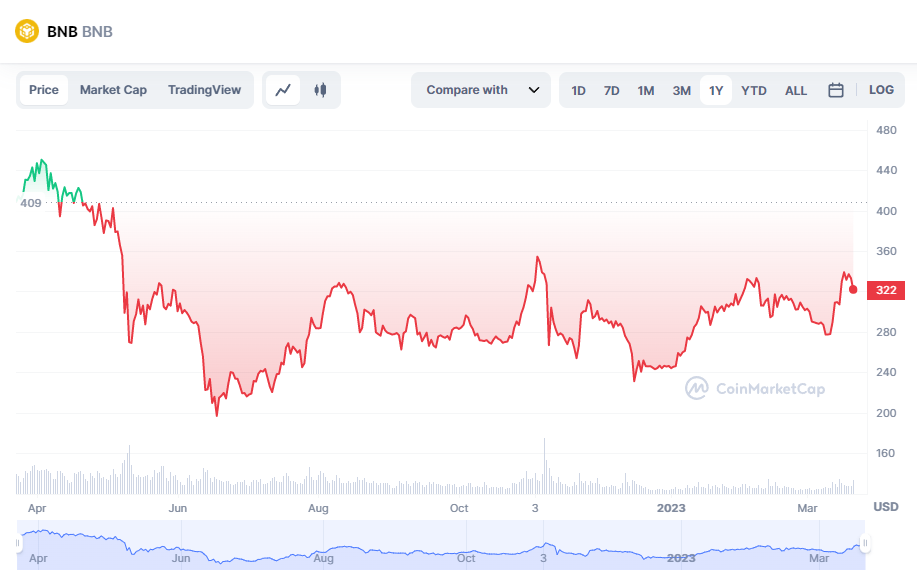The width and height of the screenshot is (917, 572).
Task: Toggle LOG scale
Action: pyautogui.click(x=881, y=90)
